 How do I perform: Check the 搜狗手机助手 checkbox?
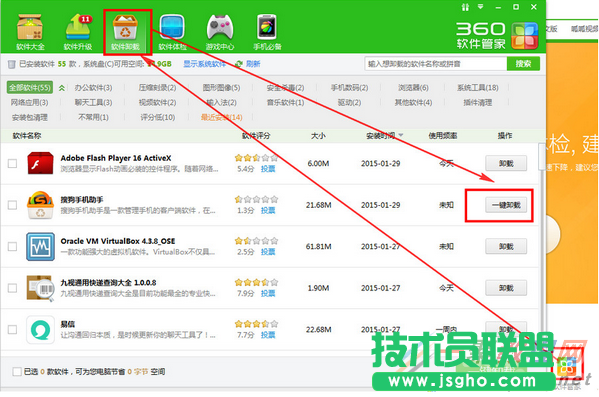pos(13,205)
